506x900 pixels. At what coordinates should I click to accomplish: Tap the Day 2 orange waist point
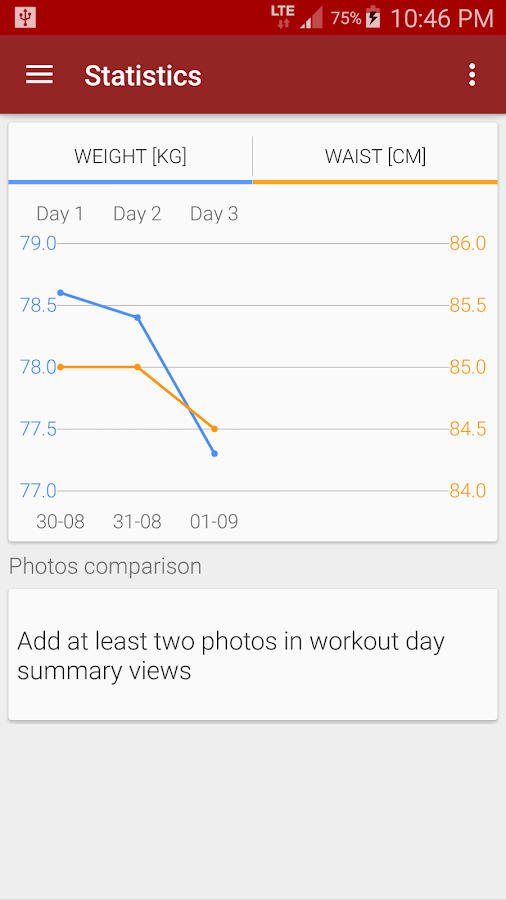(138, 367)
